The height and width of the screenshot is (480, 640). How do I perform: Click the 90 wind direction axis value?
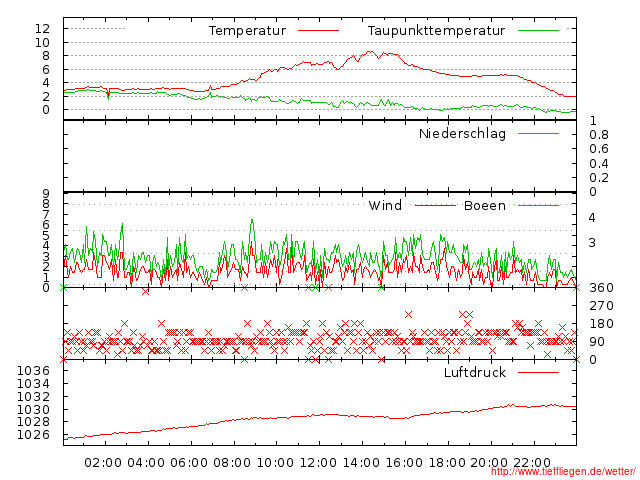tap(597, 342)
